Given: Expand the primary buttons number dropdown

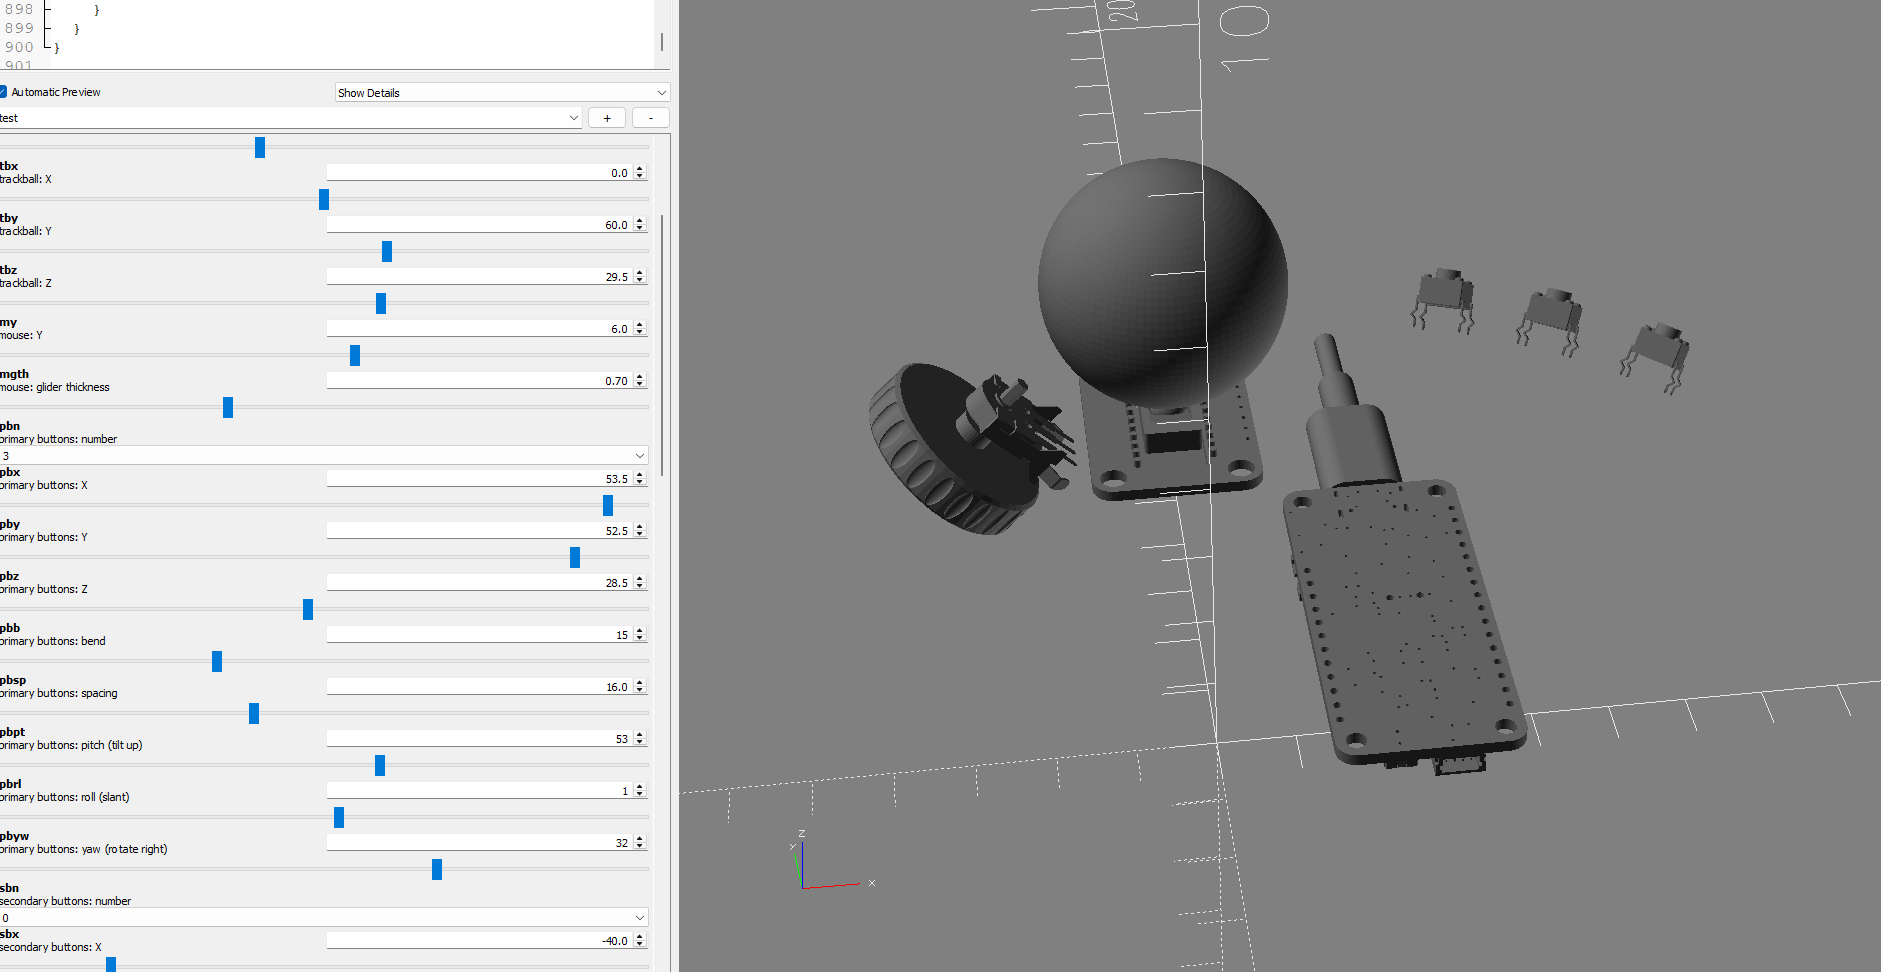Looking at the screenshot, I should (324, 456).
